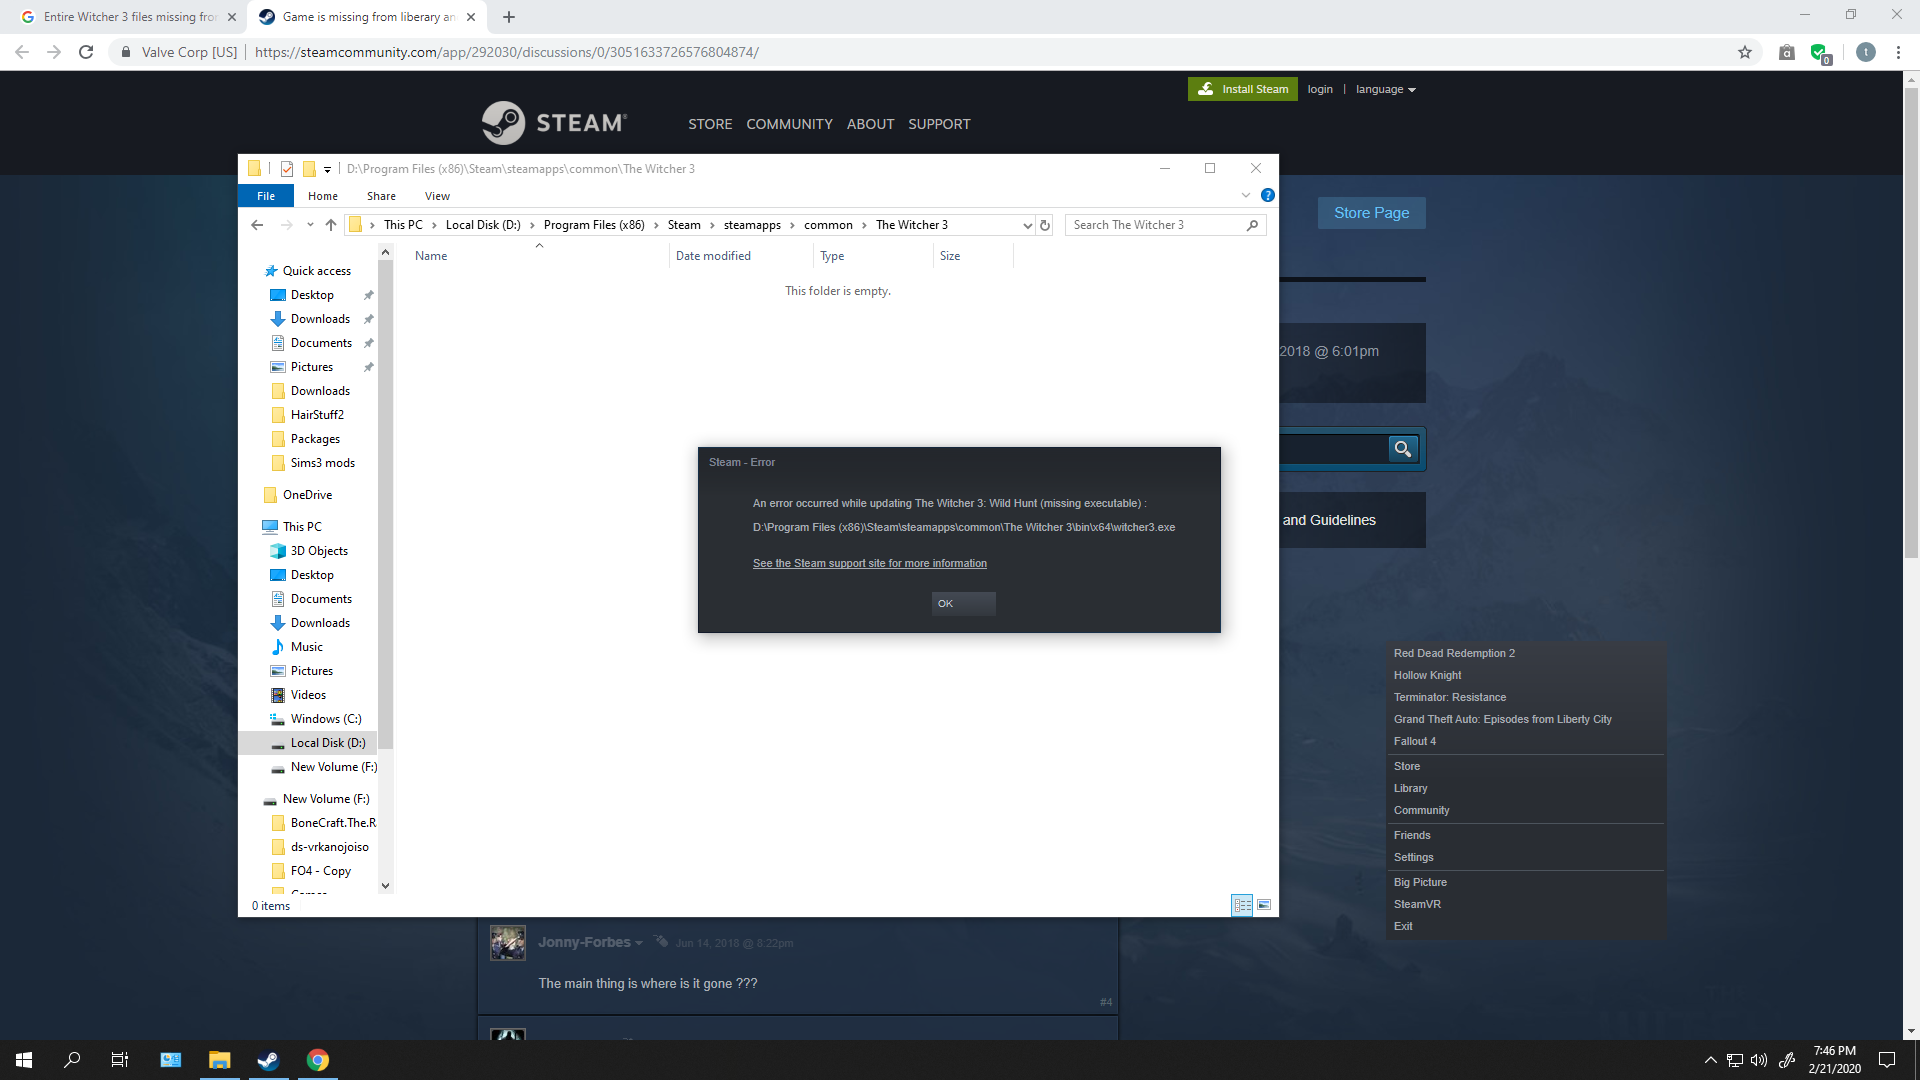The height and width of the screenshot is (1080, 1920).
Task: Click the properties checkmark icon in title bar
Action: click(287, 168)
